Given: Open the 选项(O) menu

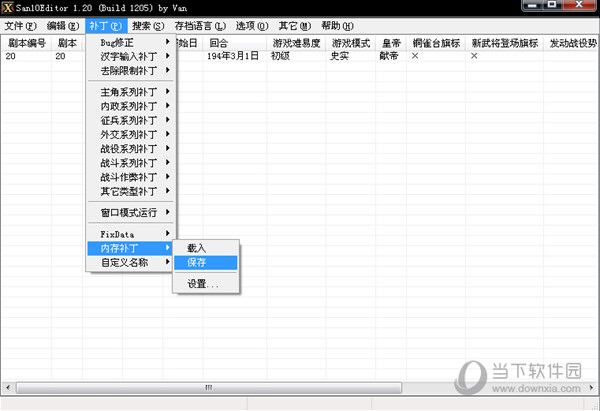Looking at the screenshot, I should (x=252, y=26).
